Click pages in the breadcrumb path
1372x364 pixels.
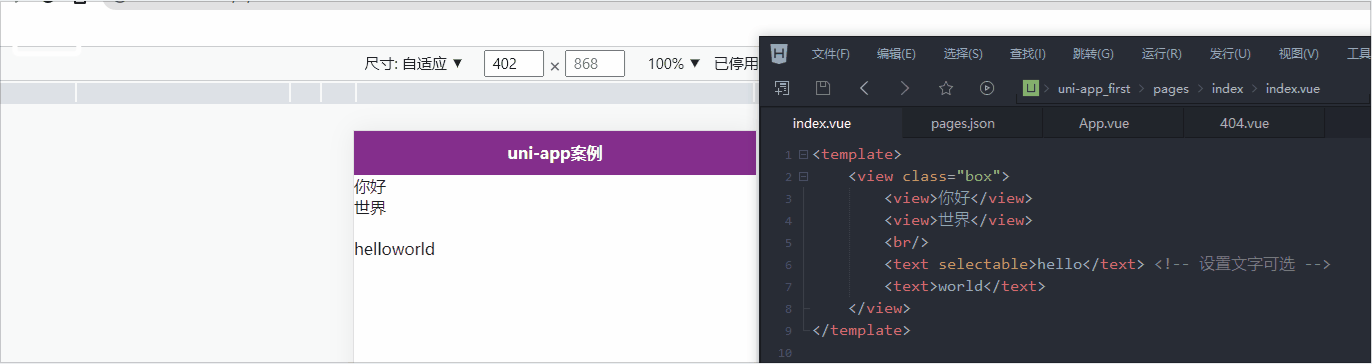tap(1171, 89)
